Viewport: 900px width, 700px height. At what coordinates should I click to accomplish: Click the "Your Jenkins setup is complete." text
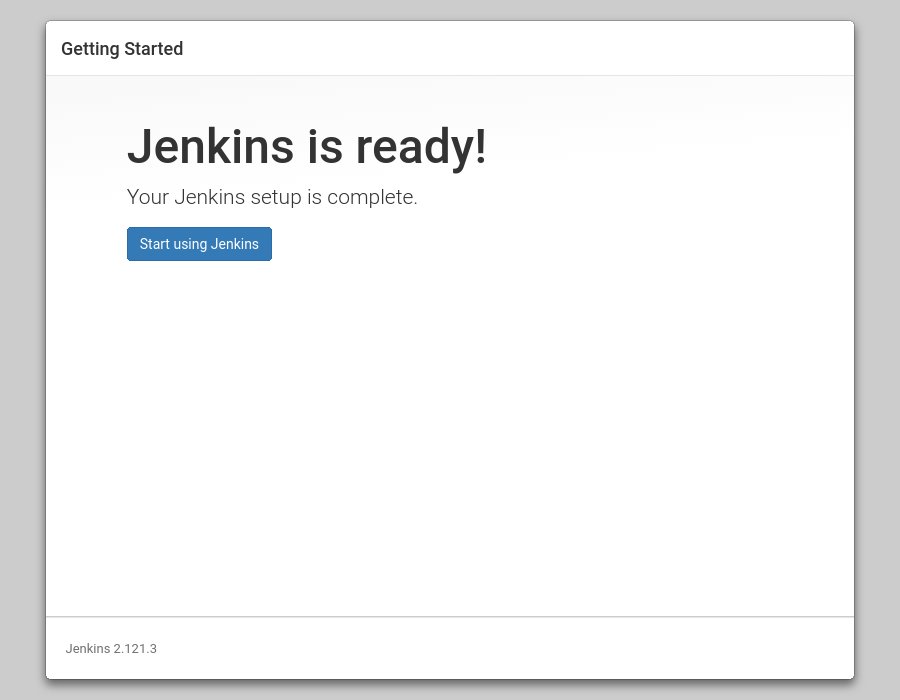[x=272, y=197]
